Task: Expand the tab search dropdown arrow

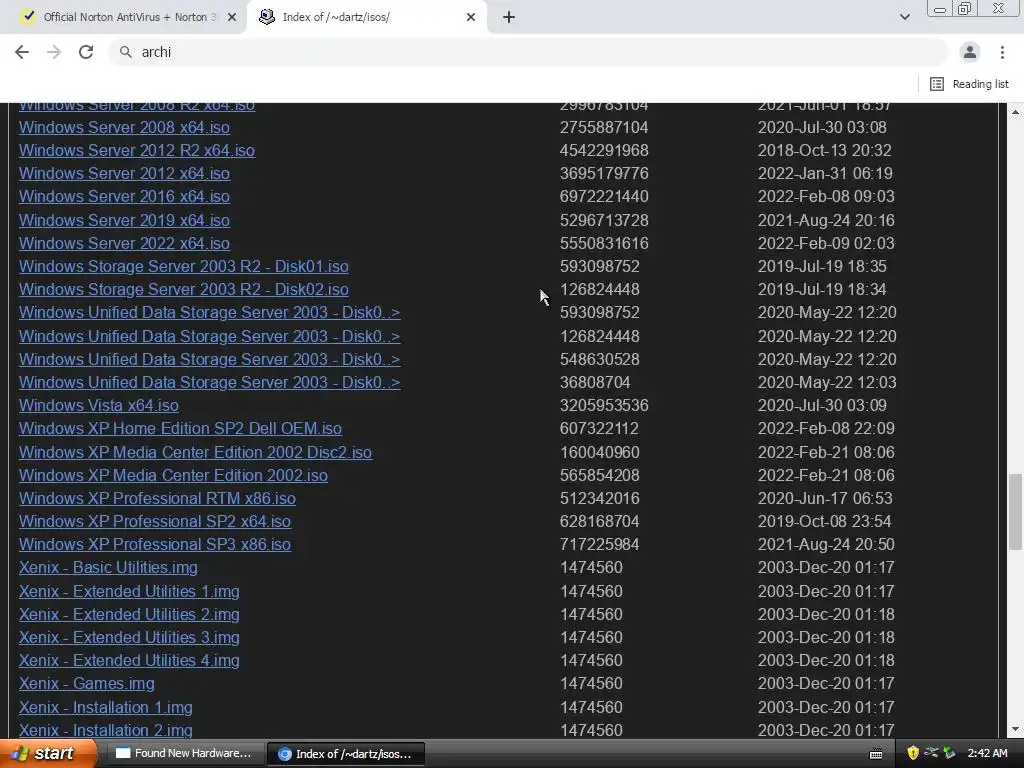Action: tap(904, 18)
